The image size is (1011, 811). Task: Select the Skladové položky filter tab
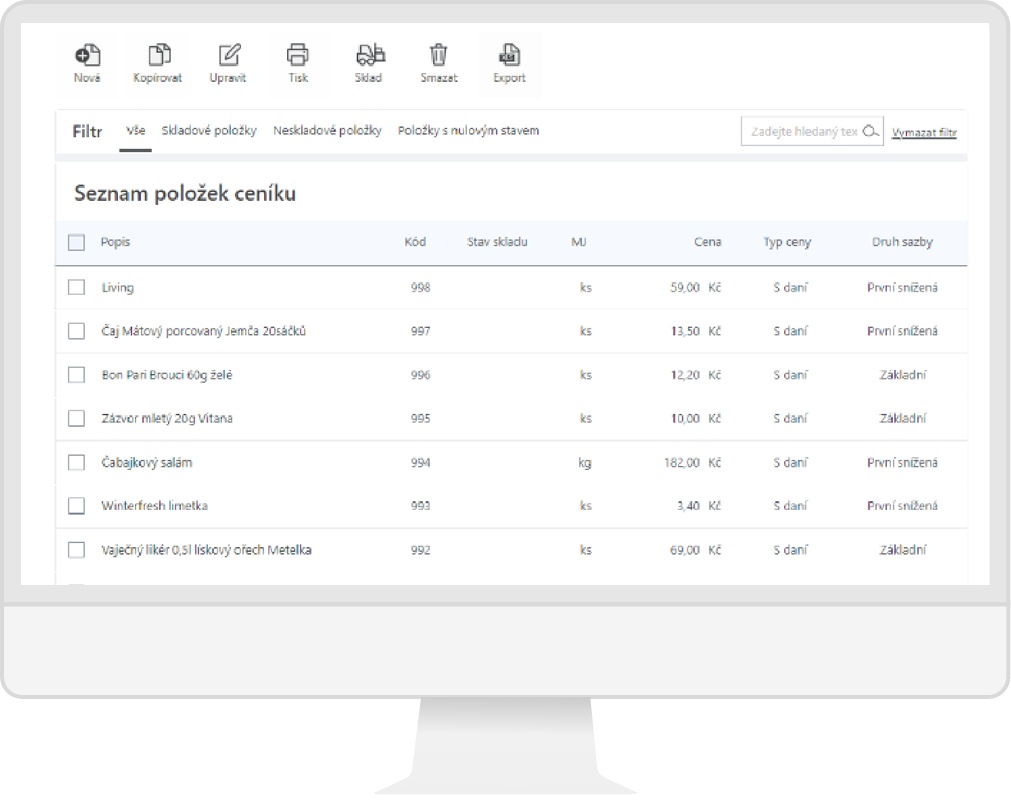pyautogui.click(x=209, y=131)
